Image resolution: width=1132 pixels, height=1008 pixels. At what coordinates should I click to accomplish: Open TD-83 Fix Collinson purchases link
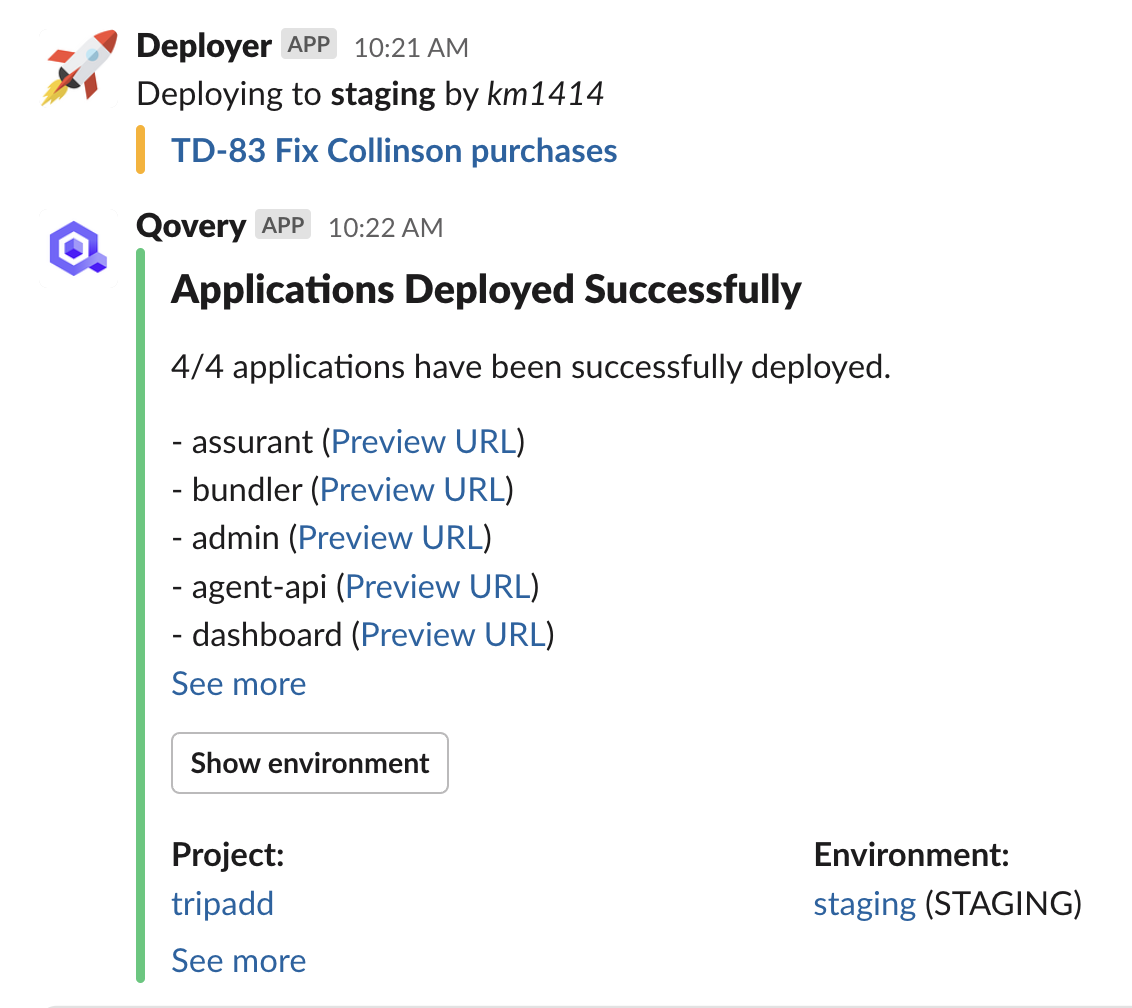(394, 151)
